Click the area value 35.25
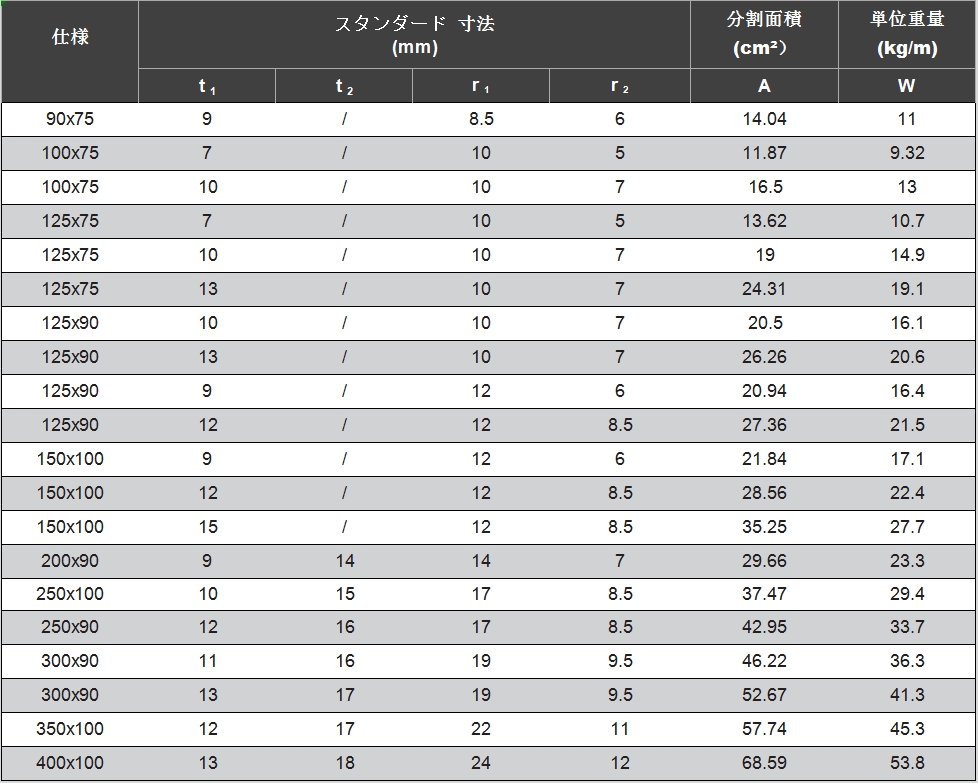 click(x=764, y=527)
